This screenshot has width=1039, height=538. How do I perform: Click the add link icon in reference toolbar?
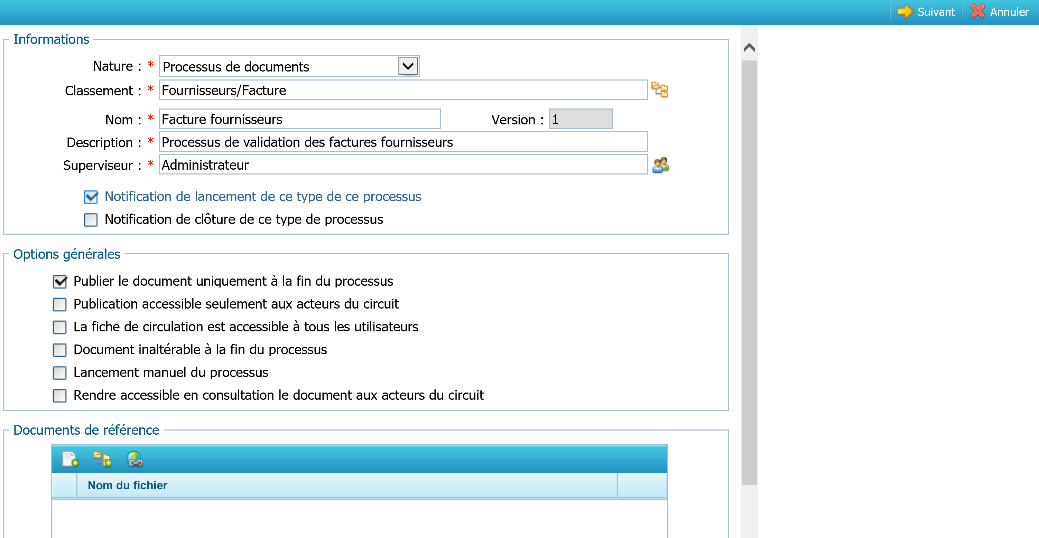pos(135,459)
